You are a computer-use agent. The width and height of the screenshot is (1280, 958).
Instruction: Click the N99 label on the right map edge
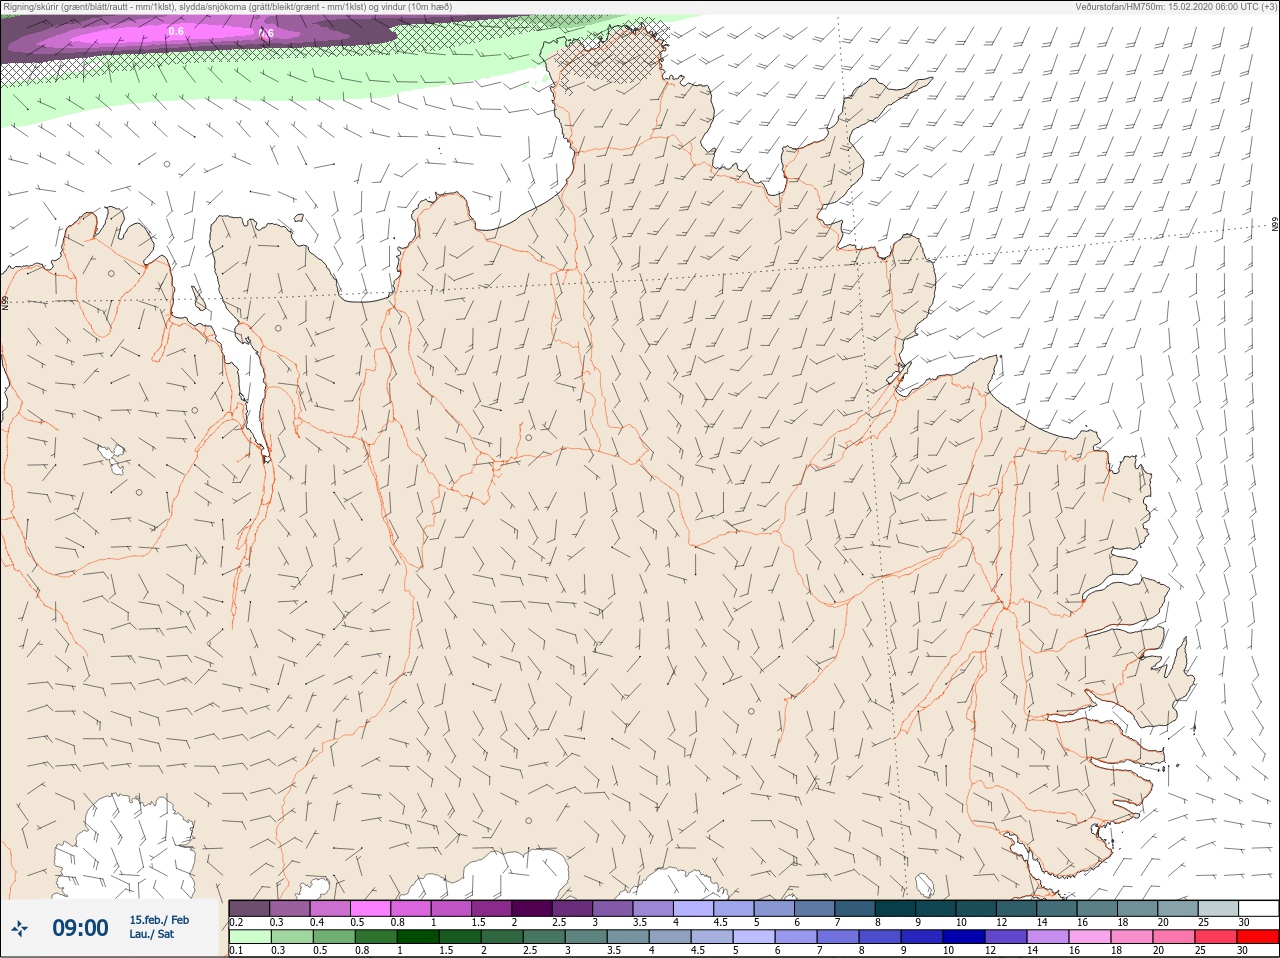click(x=1275, y=224)
